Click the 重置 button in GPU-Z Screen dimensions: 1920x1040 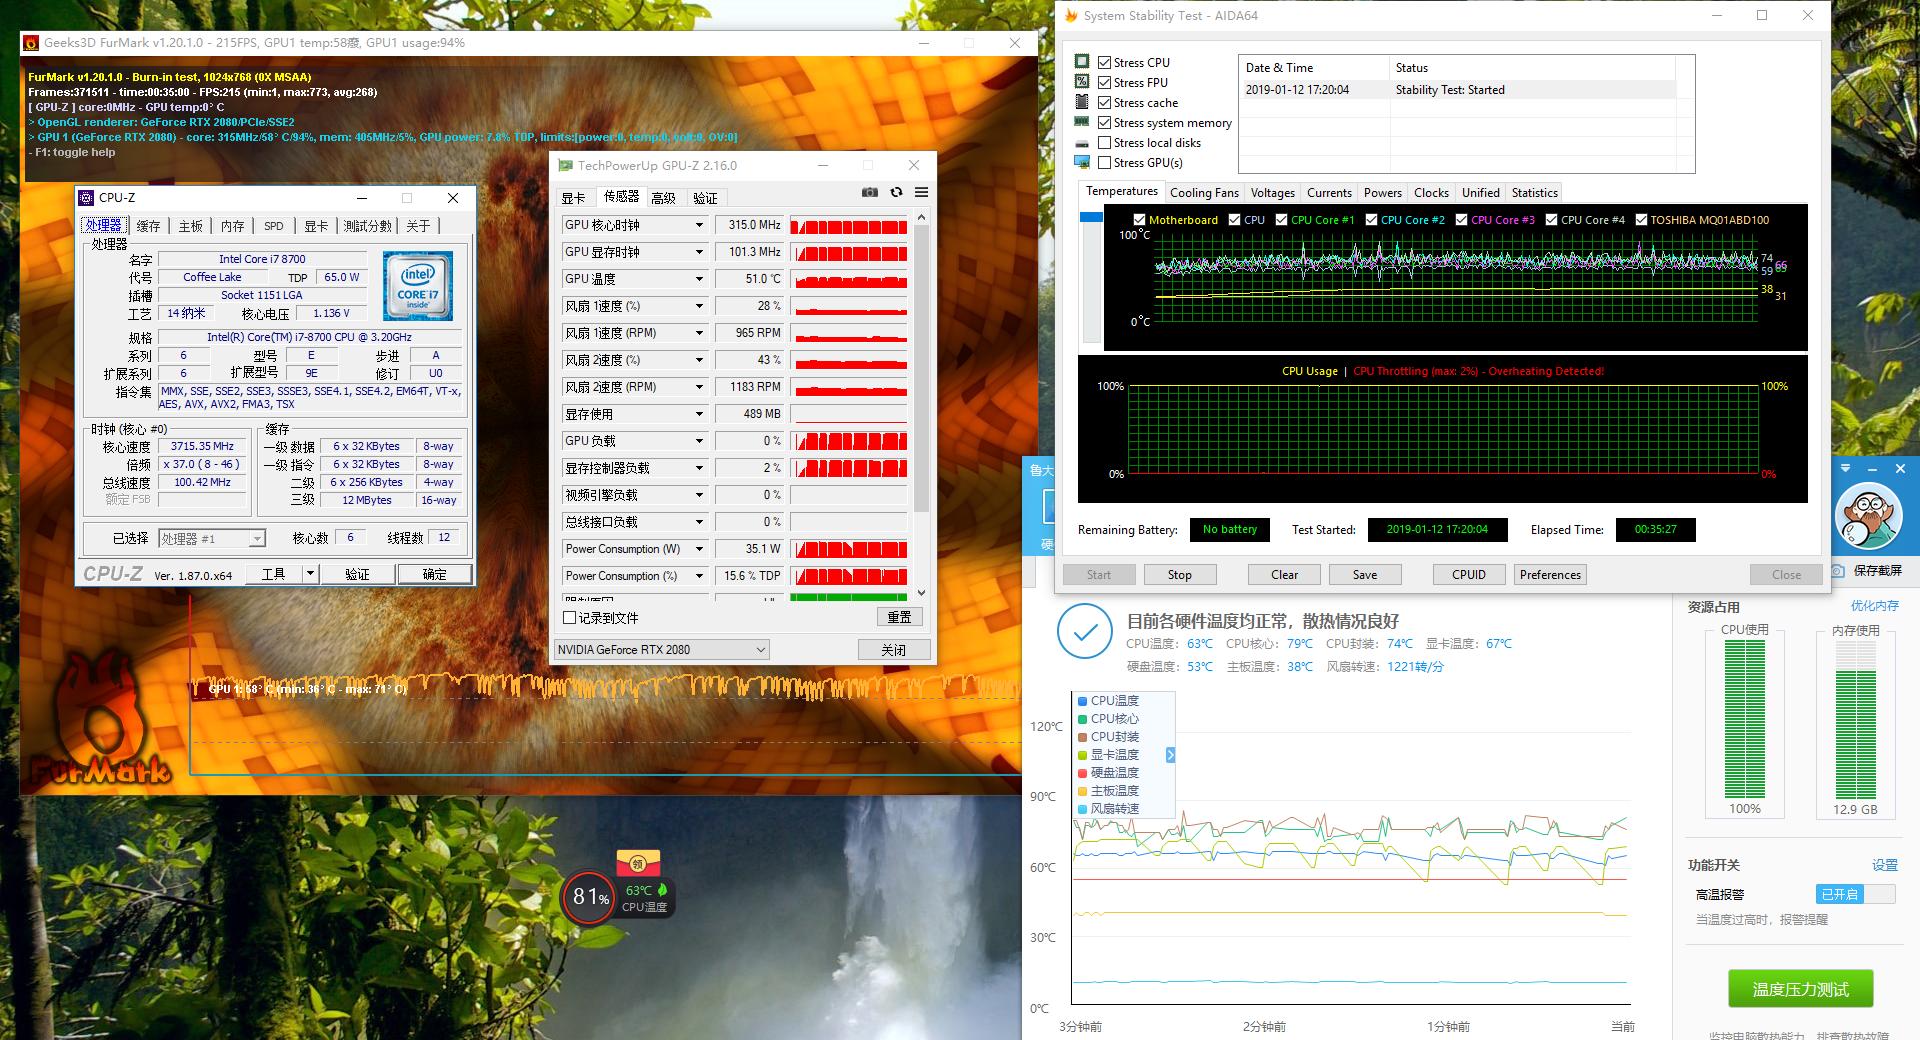click(899, 617)
